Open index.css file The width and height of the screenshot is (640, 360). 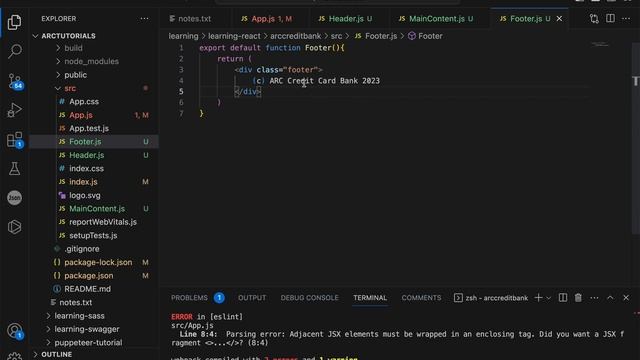[x=86, y=169]
